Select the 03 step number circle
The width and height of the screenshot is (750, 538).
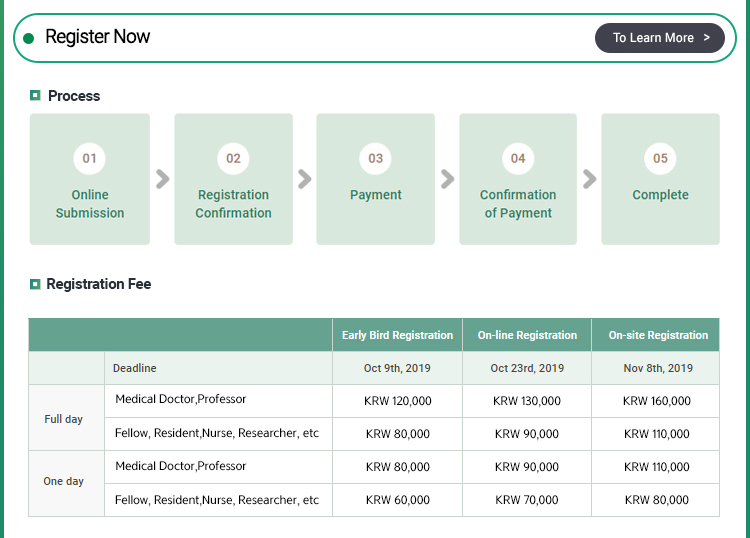click(x=375, y=158)
